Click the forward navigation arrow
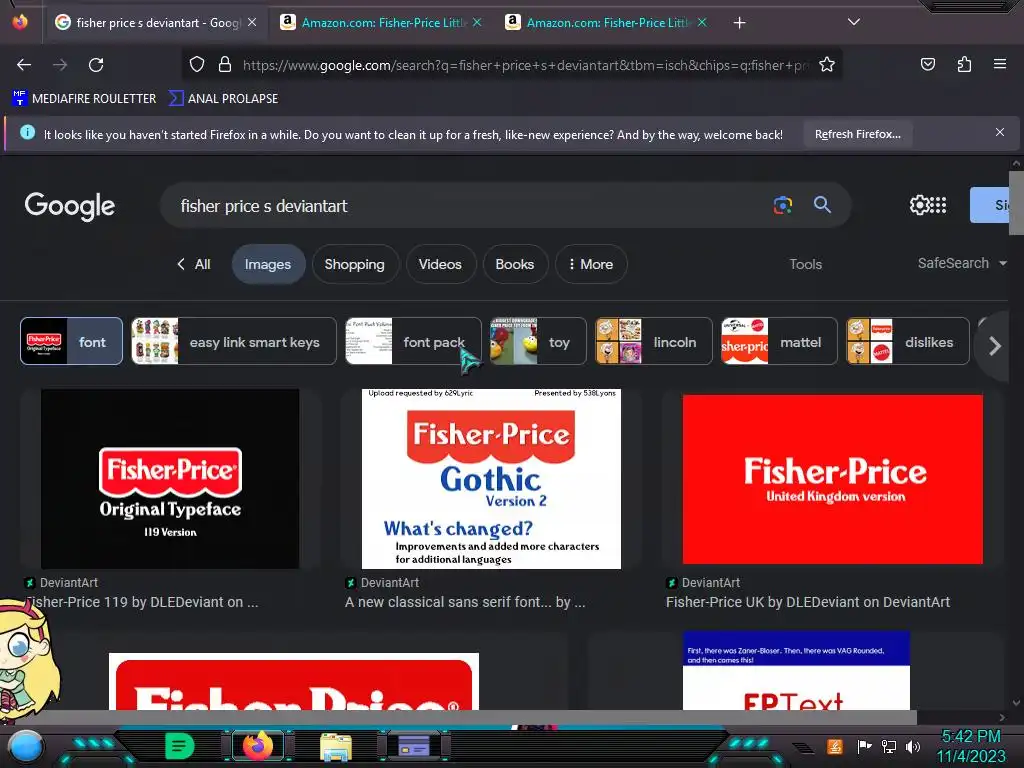The width and height of the screenshot is (1024, 768). coord(60,65)
